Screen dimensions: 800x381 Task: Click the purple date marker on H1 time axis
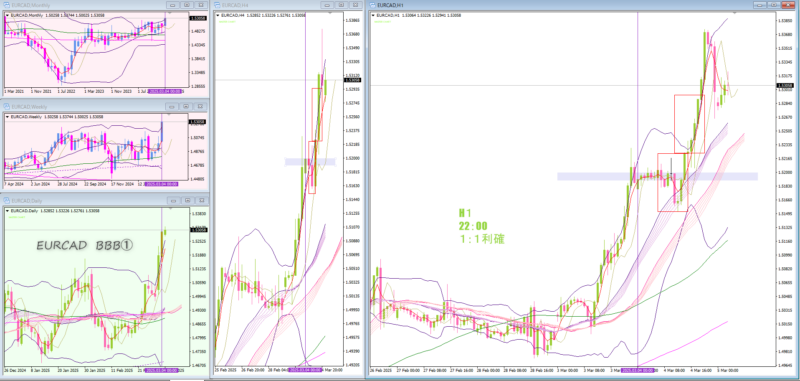point(638,370)
